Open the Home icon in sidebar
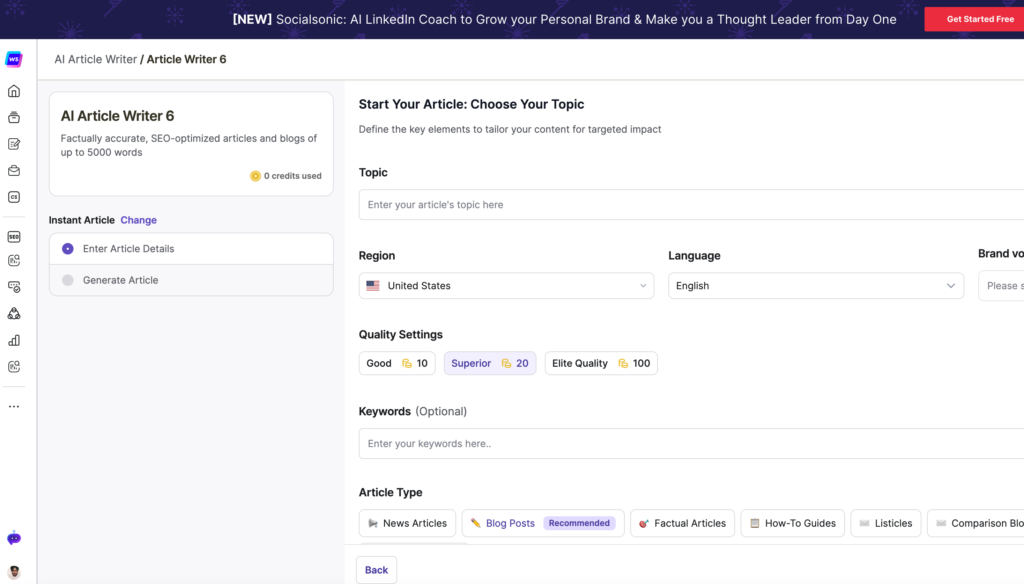The width and height of the screenshot is (1024, 584). click(14, 91)
